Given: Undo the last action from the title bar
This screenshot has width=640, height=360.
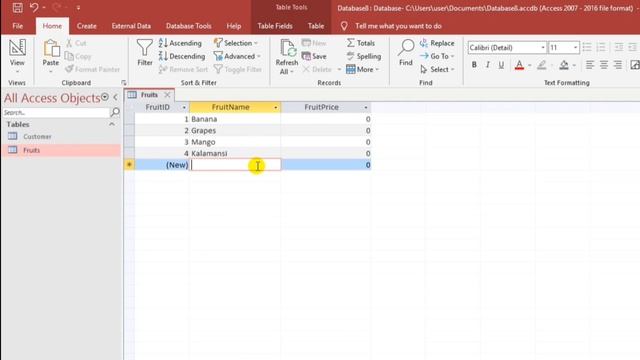Looking at the screenshot, I should (34, 7).
